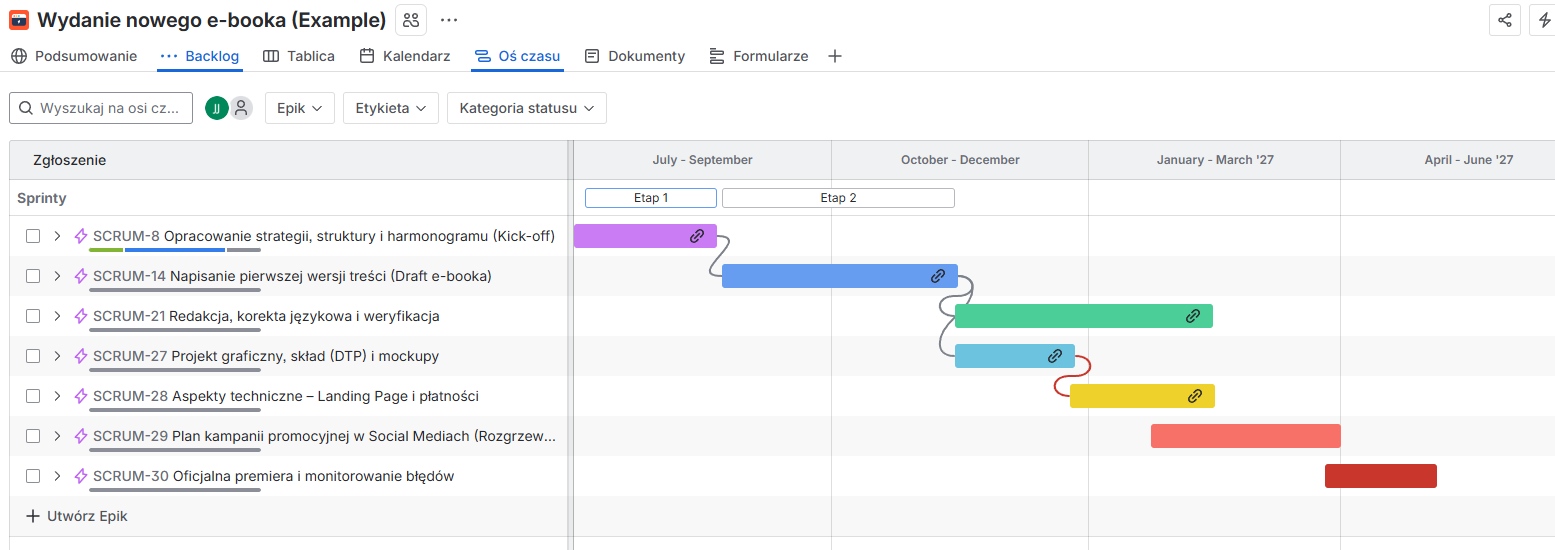Click the project avatar icon beside the title
The image size is (1555, 550).
pyautogui.click(x=19, y=20)
